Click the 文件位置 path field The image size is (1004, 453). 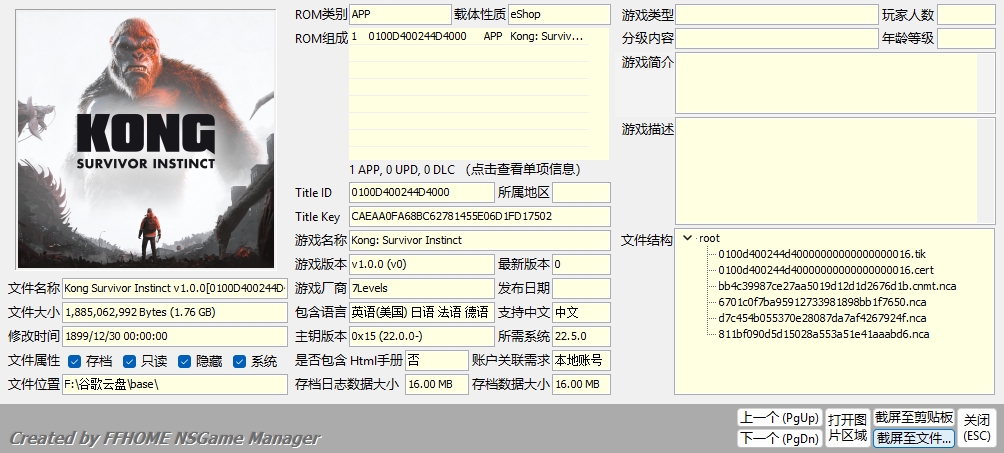click(x=175, y=384)
